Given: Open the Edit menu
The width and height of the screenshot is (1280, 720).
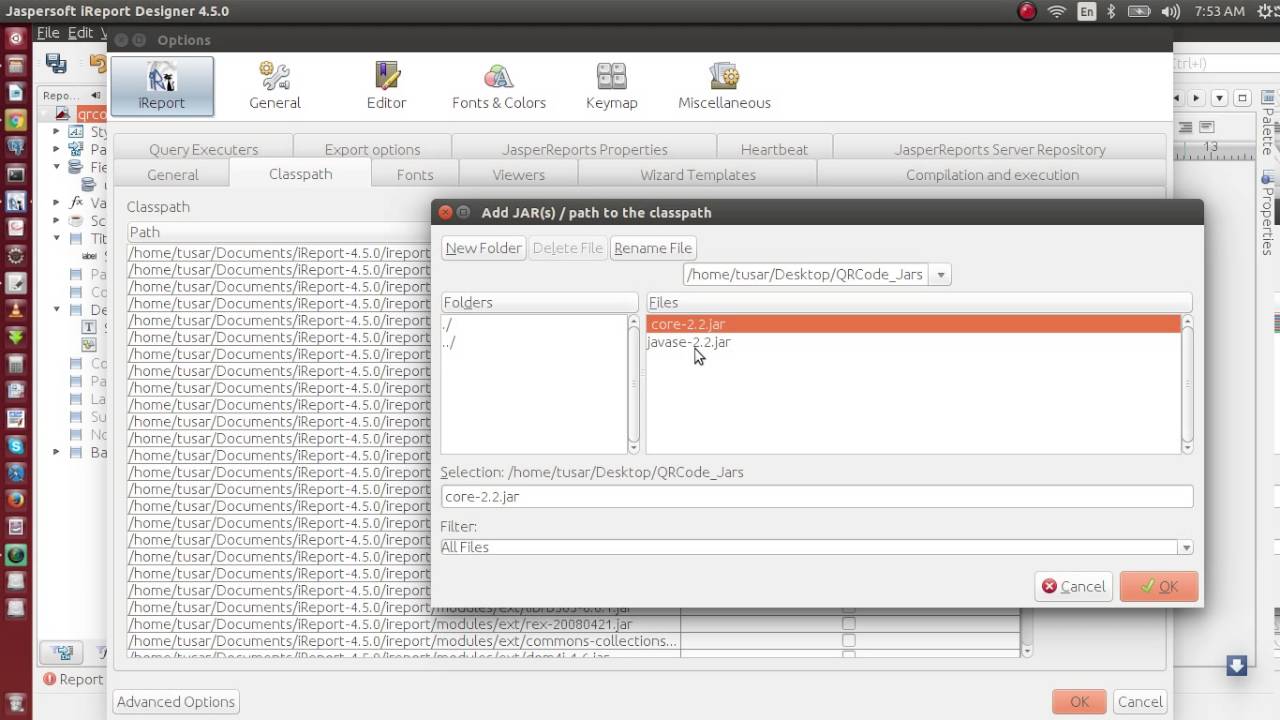Looking at the screenshot, I should click(81, 33).
